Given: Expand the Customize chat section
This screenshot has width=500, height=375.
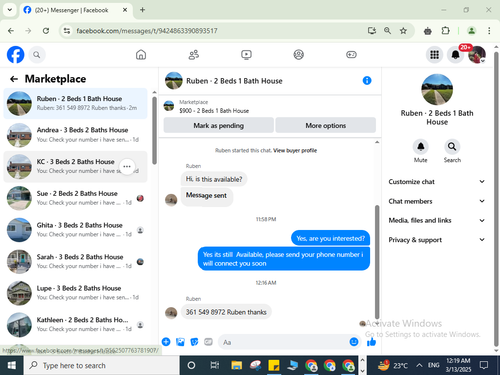Looking at the screenshot, I should tap(436, 182).
